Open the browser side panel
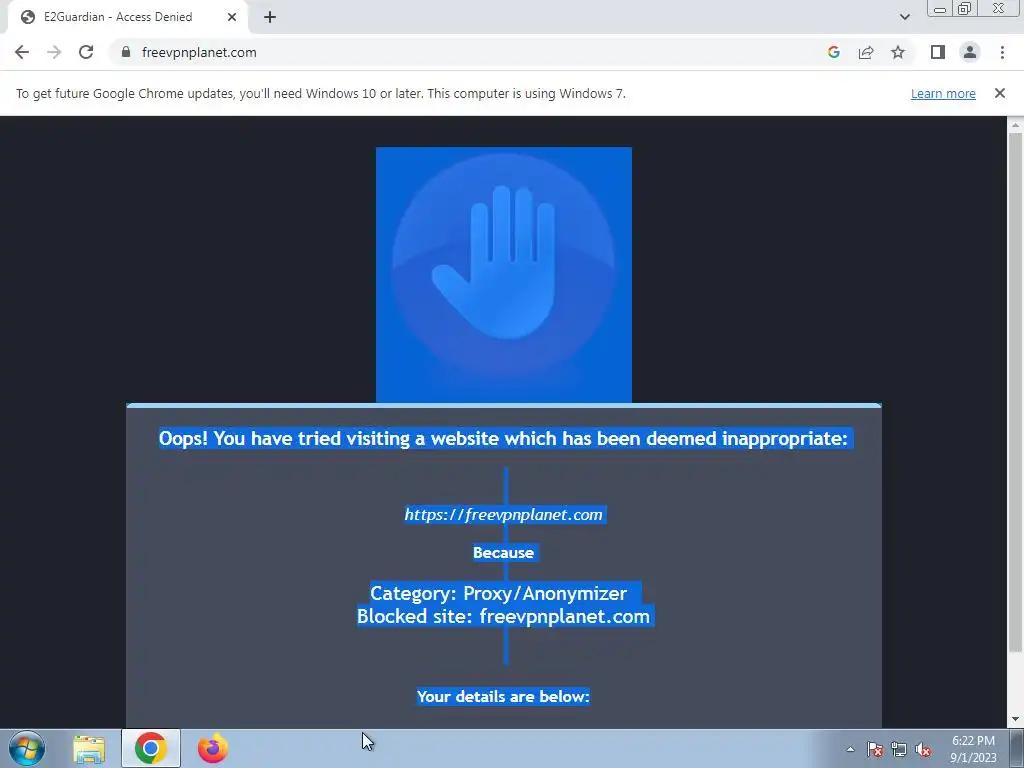 coord(938,52)
